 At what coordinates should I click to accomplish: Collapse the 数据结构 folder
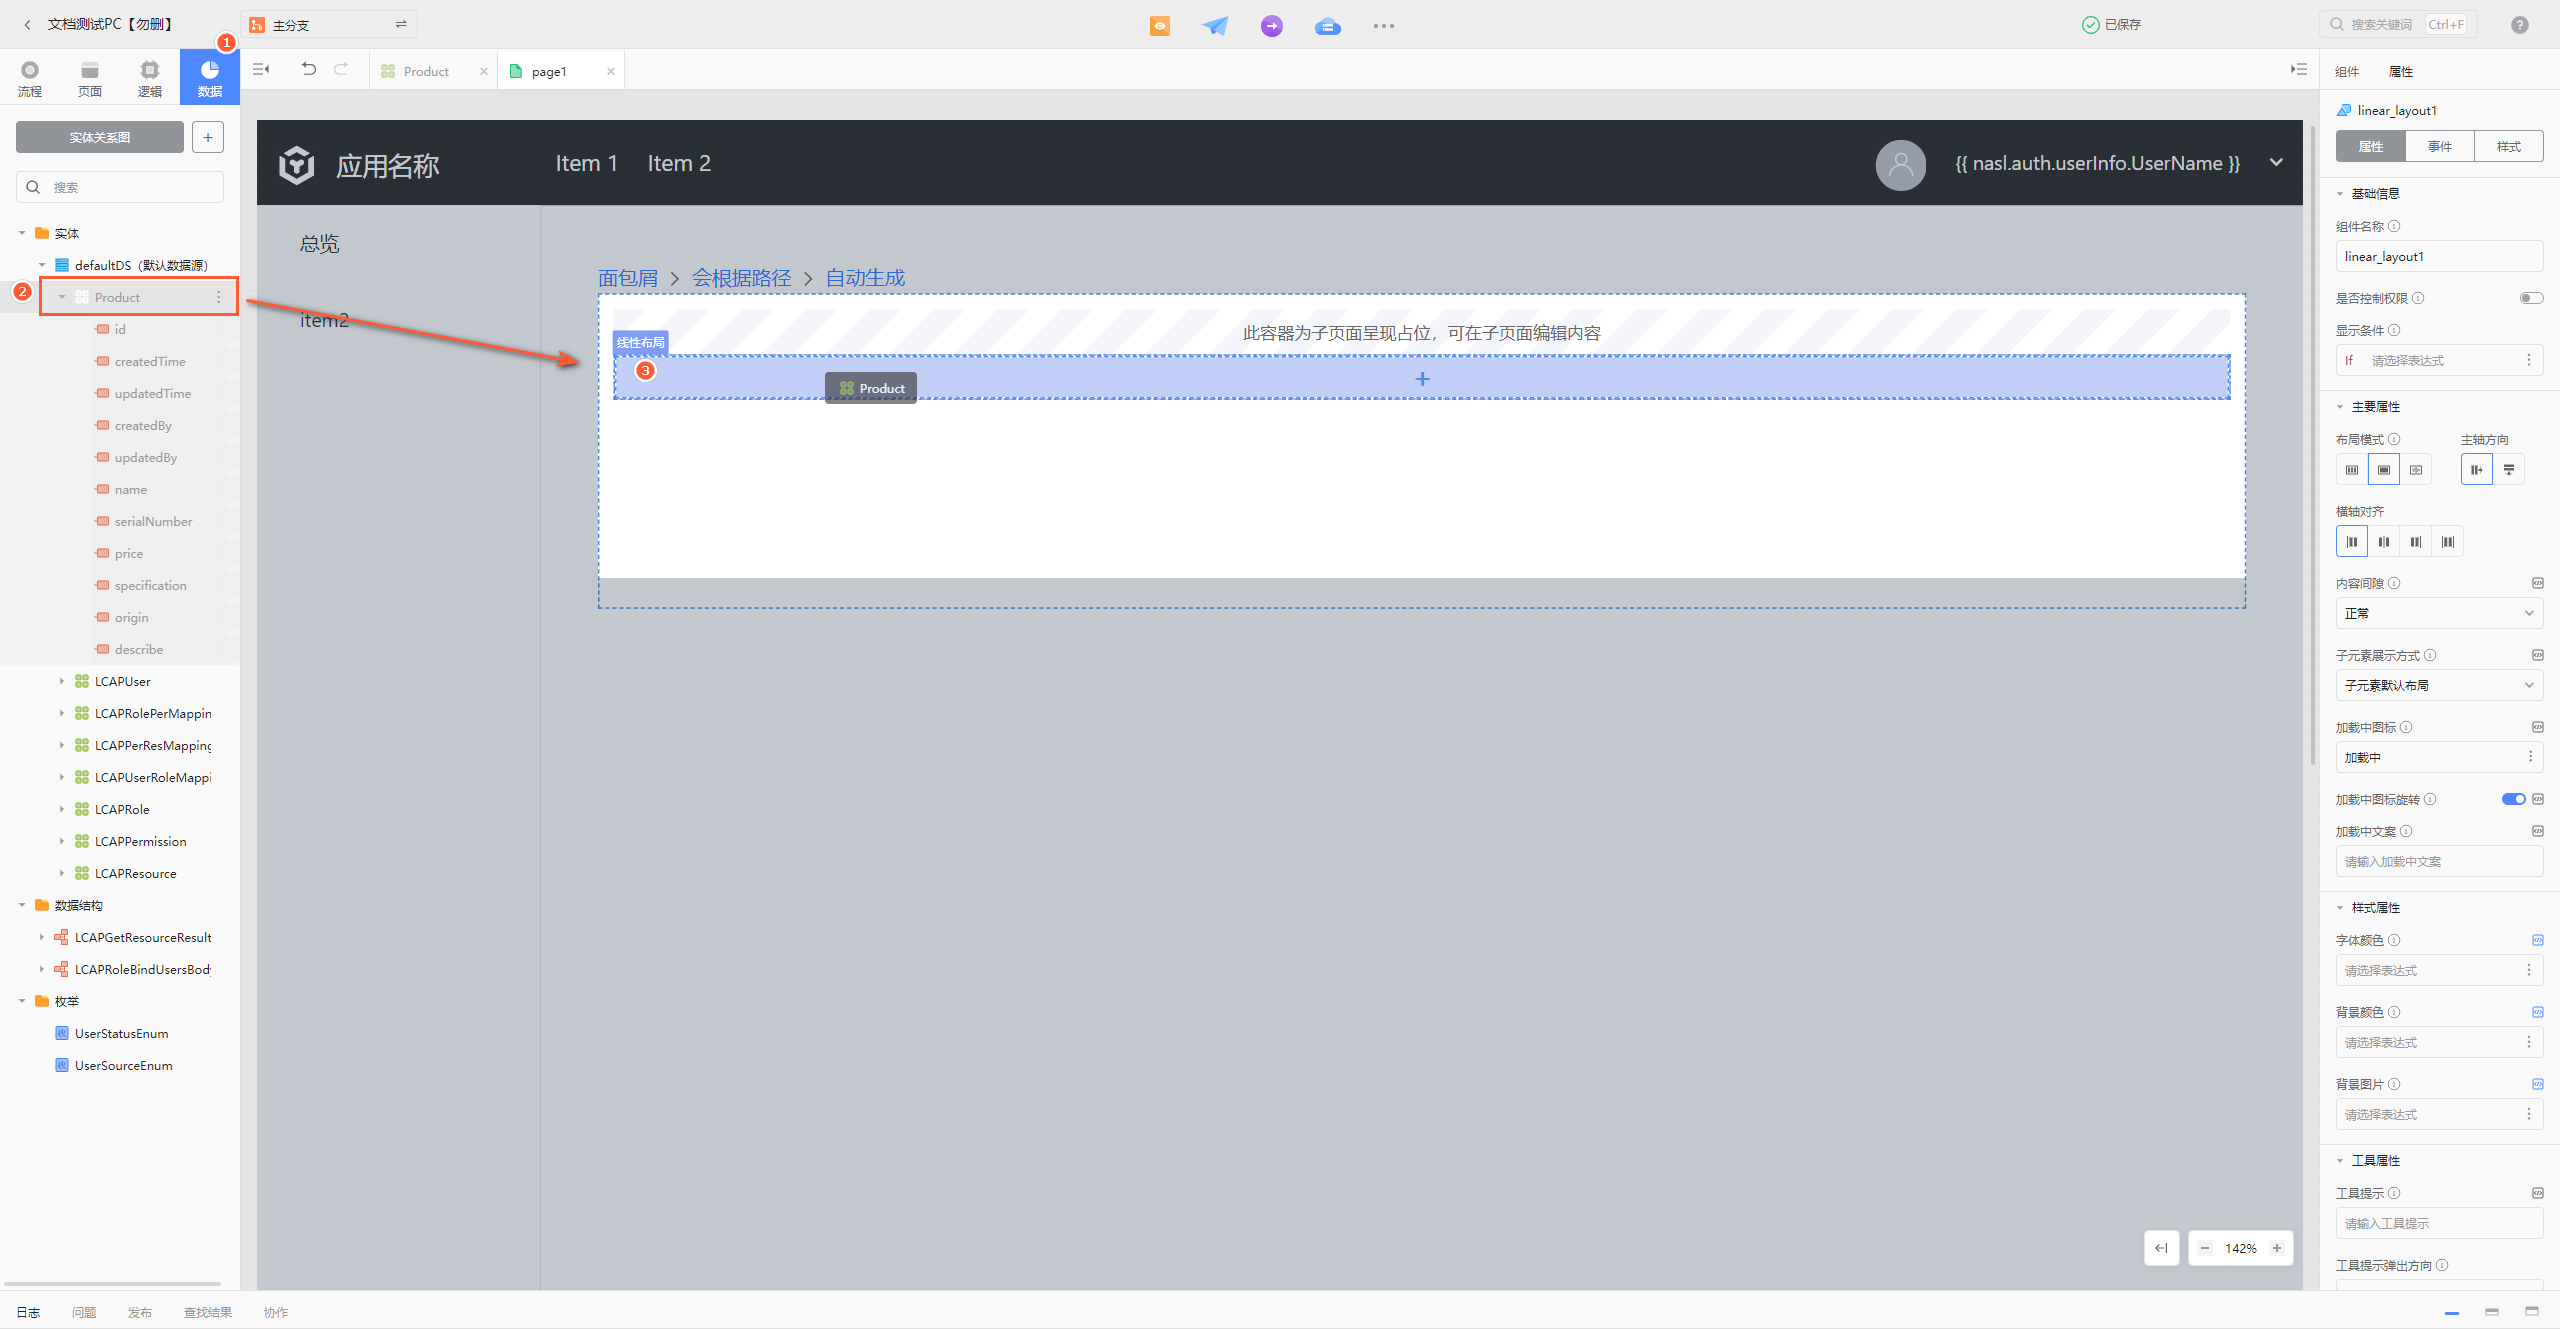[x=22, y=905]
